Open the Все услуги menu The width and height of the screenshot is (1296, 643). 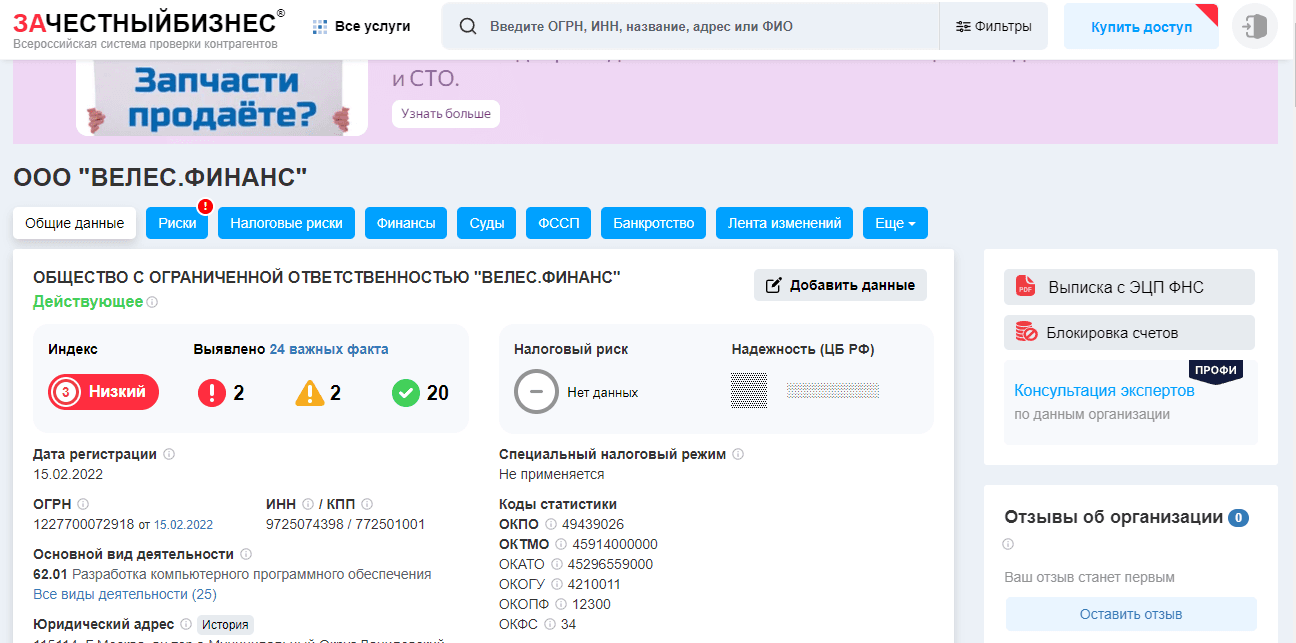[x=362, y=26]
